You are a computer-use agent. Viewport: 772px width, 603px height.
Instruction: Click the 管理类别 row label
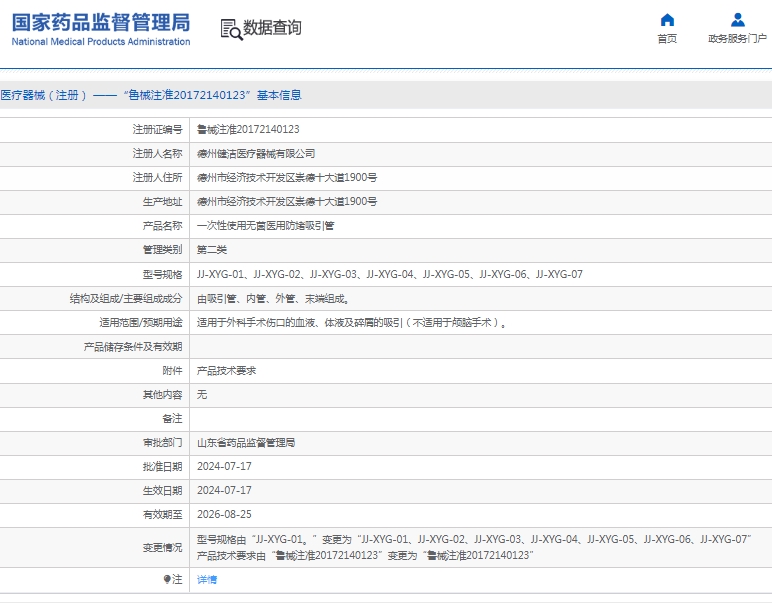click(162, 250)
